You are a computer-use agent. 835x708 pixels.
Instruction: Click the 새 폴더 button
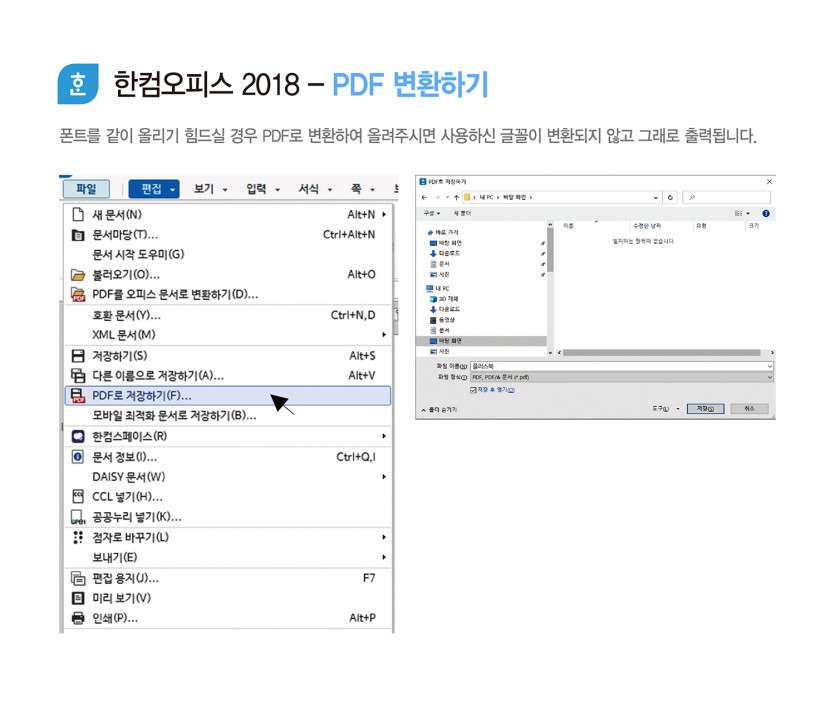coord(462,213)
